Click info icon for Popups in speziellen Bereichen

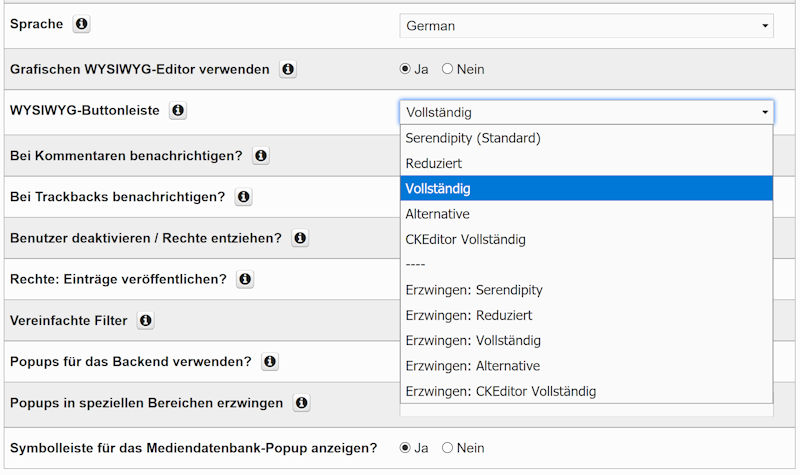[x=301, y=403]
